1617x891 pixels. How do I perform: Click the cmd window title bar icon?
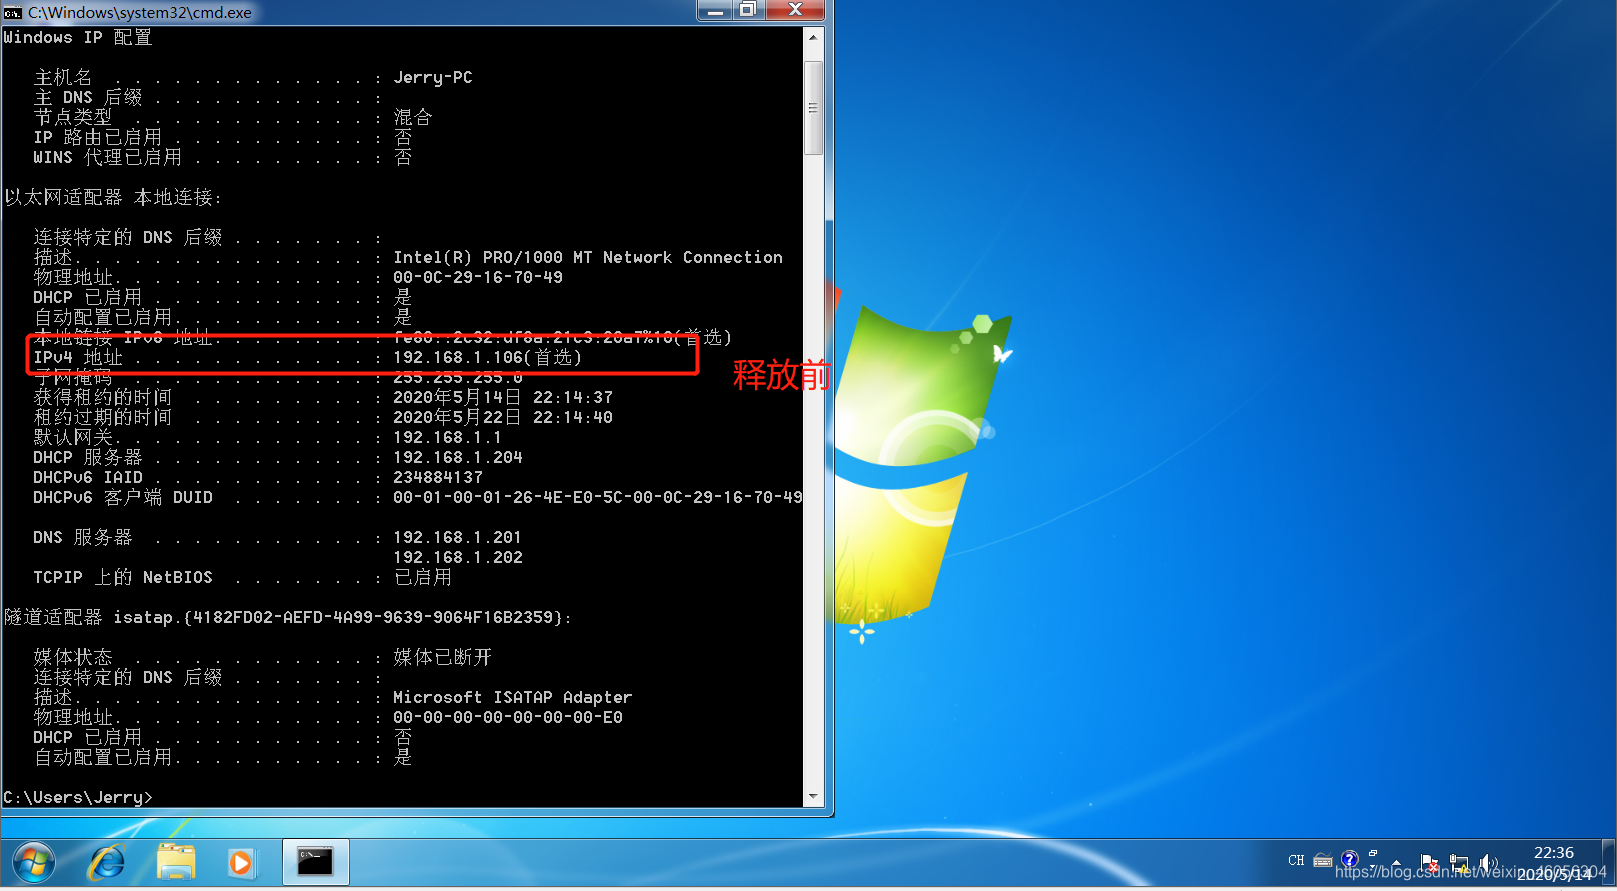pyautogui.click(x=13, y=13)
